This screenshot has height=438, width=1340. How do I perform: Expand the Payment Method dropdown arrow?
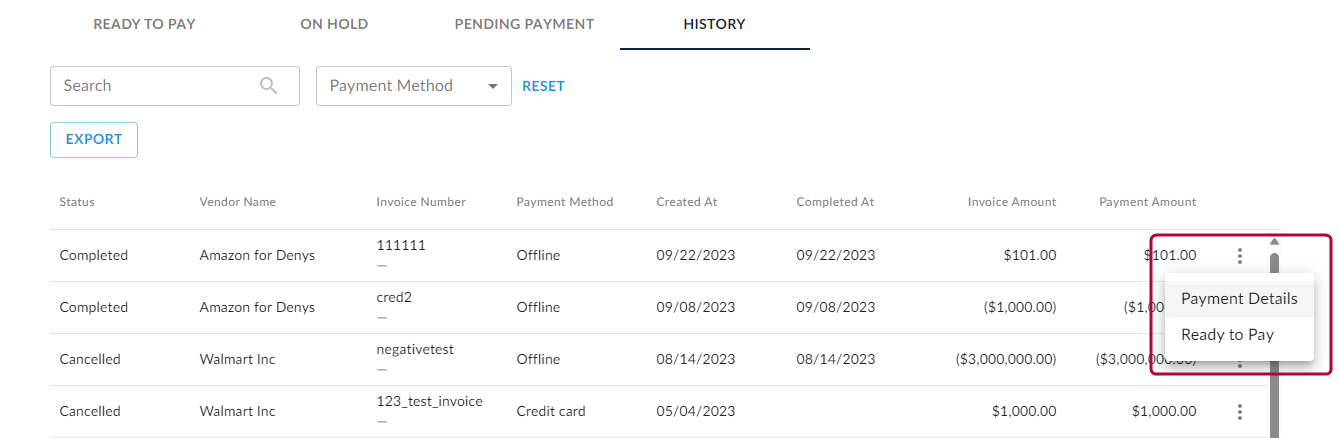[493, 86]
